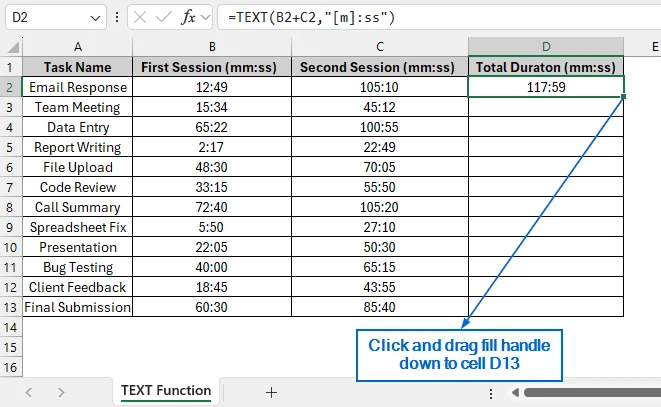Click the horizontal scrollbar thumb

(x=592, y=393)
